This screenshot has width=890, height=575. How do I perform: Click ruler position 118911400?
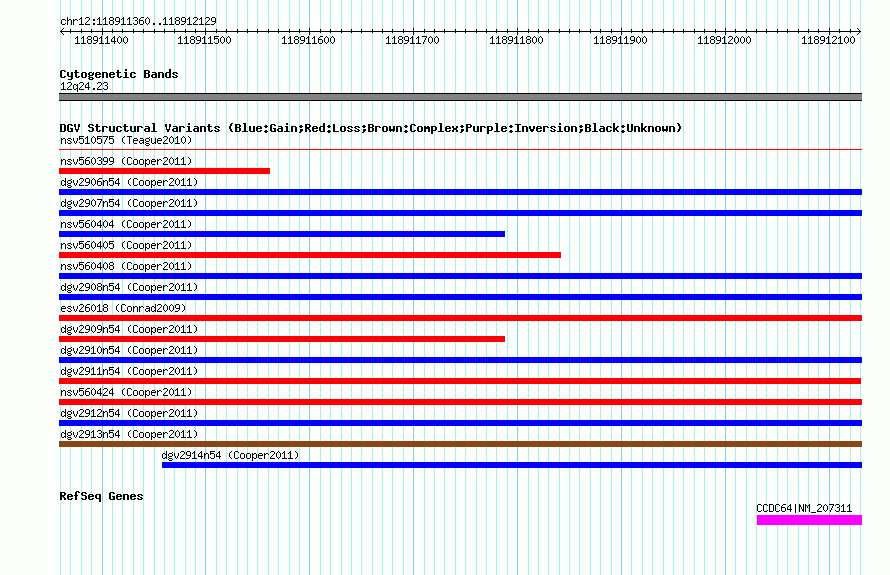pyautogui.click(x=101, y=40)
